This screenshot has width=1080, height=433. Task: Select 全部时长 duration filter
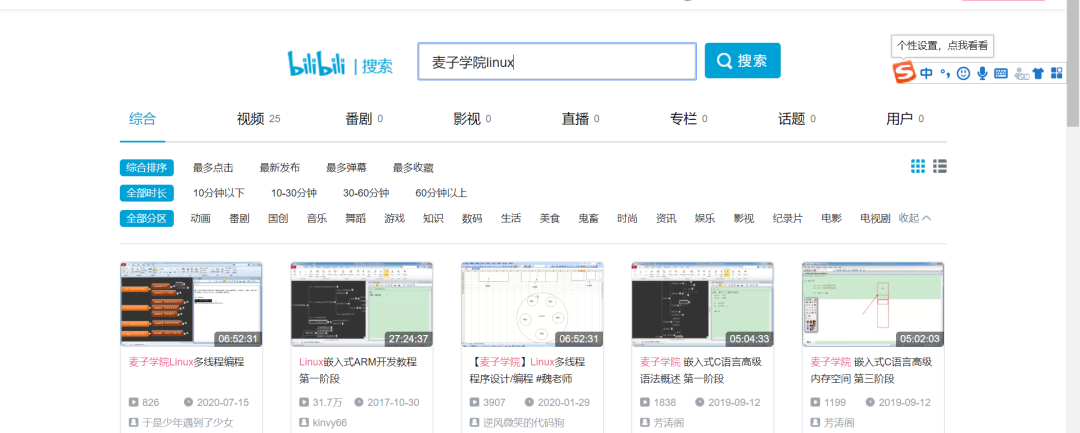(147, 193)
